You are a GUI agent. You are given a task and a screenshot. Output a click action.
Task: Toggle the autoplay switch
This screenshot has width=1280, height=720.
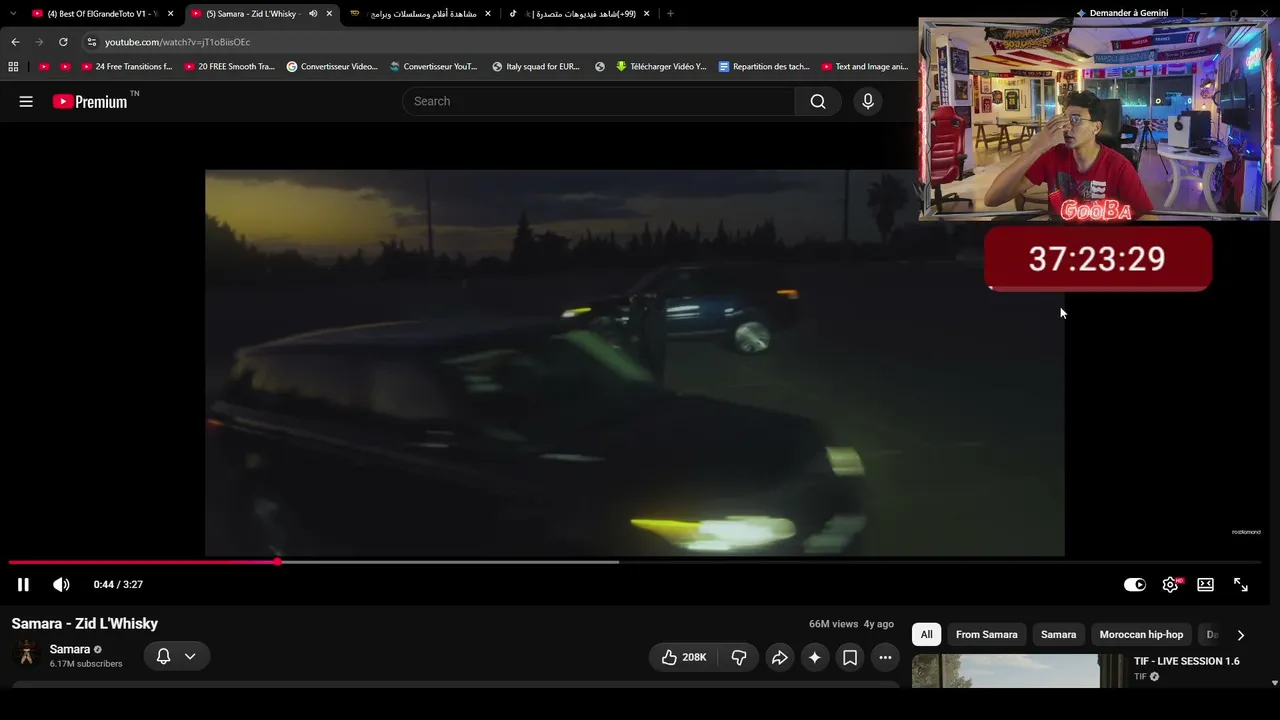tap(1134, 585)
